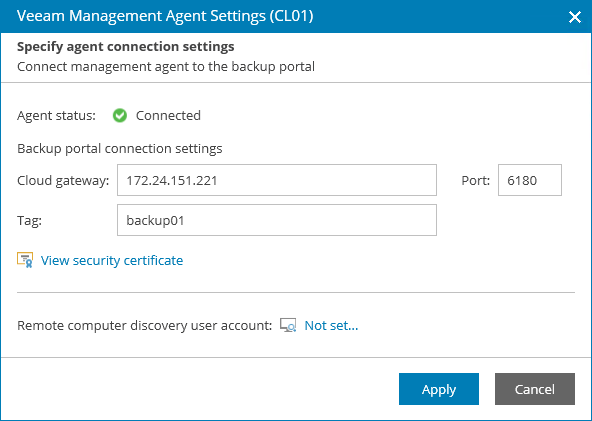This screenshot has height=421, width=592.
Task: Focus the Tag input field
Action: 277,220
